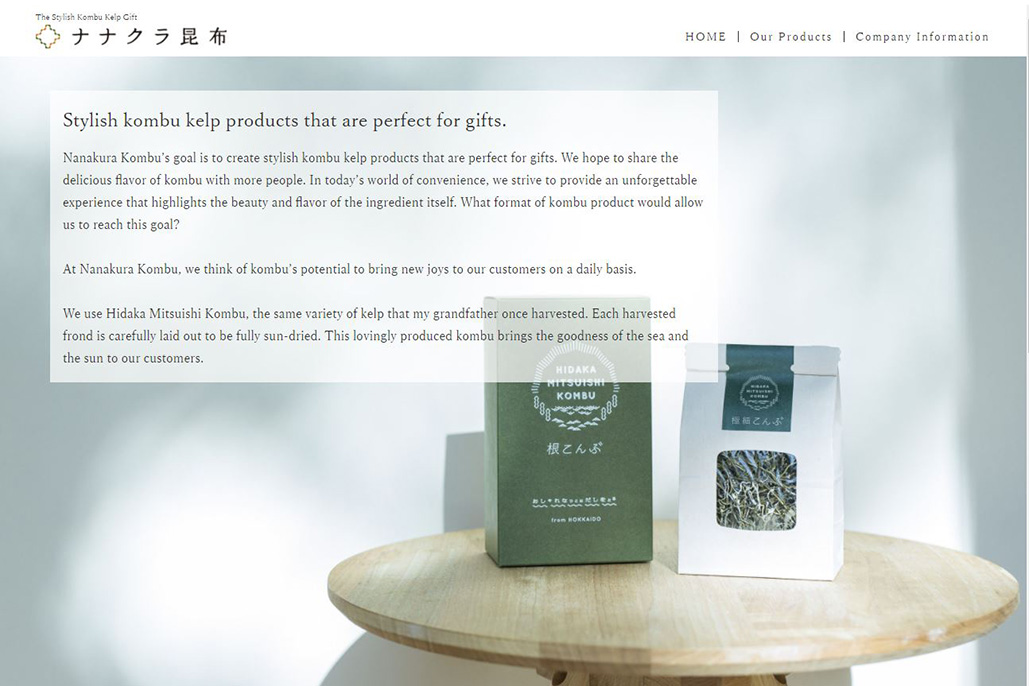Click the first paragraph about Nanakura Kombu's goal
This screenshot has width=1029, height=686.
pyautogui.click(x=383, y=191)
